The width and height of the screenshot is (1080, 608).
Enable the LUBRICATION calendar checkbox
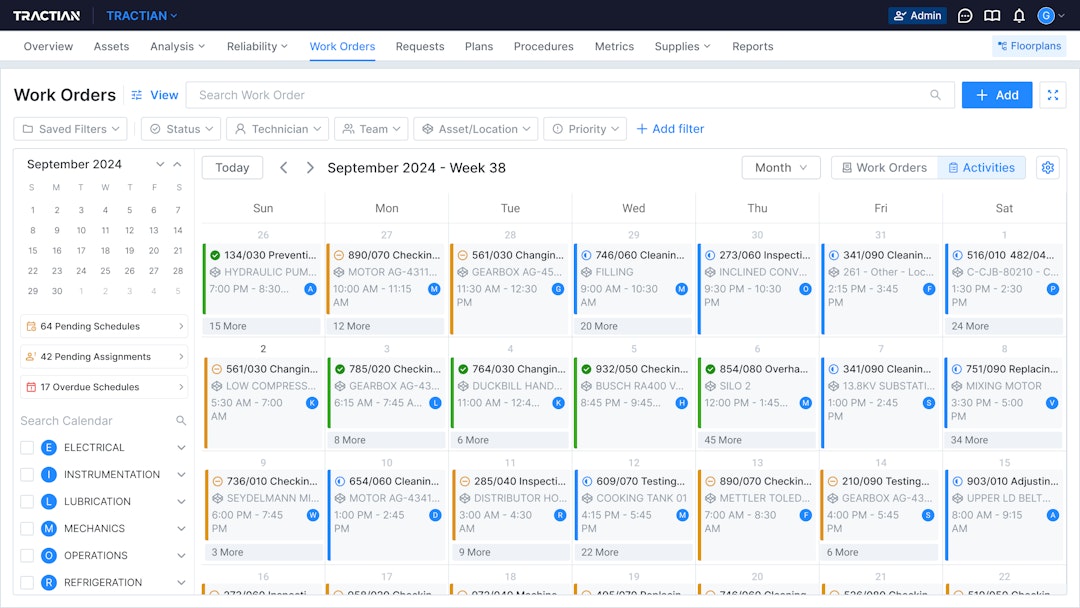(27, 501)
